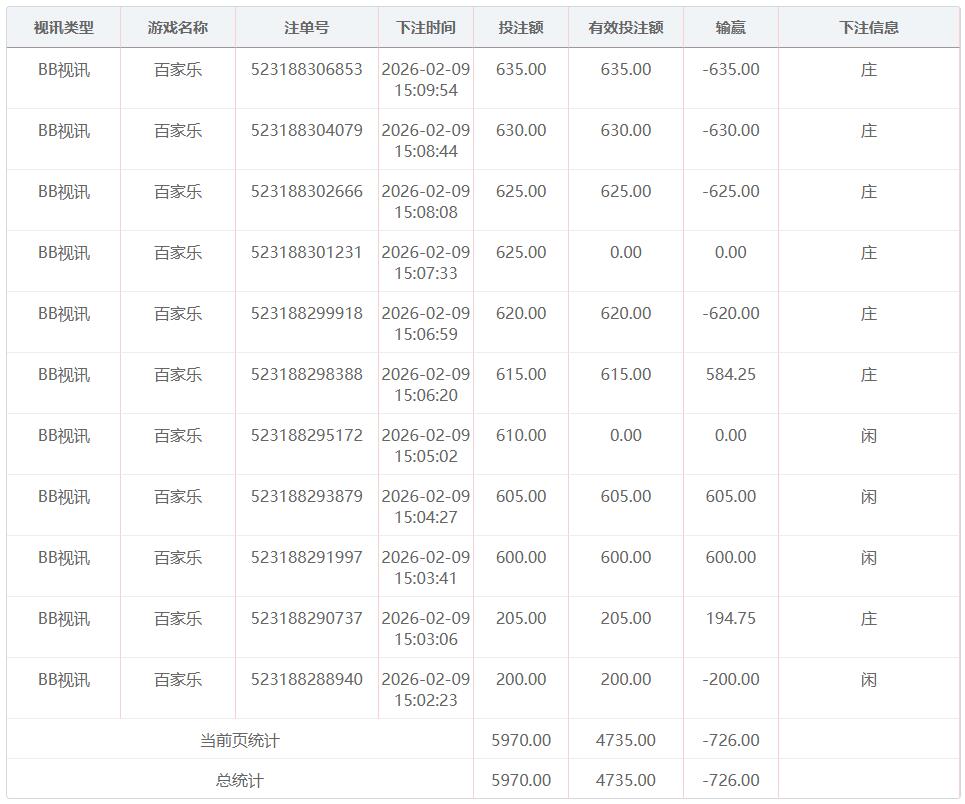Click the 当前页统计 row label
Viewport: 965px width, 804px height.
coord(240,741)
